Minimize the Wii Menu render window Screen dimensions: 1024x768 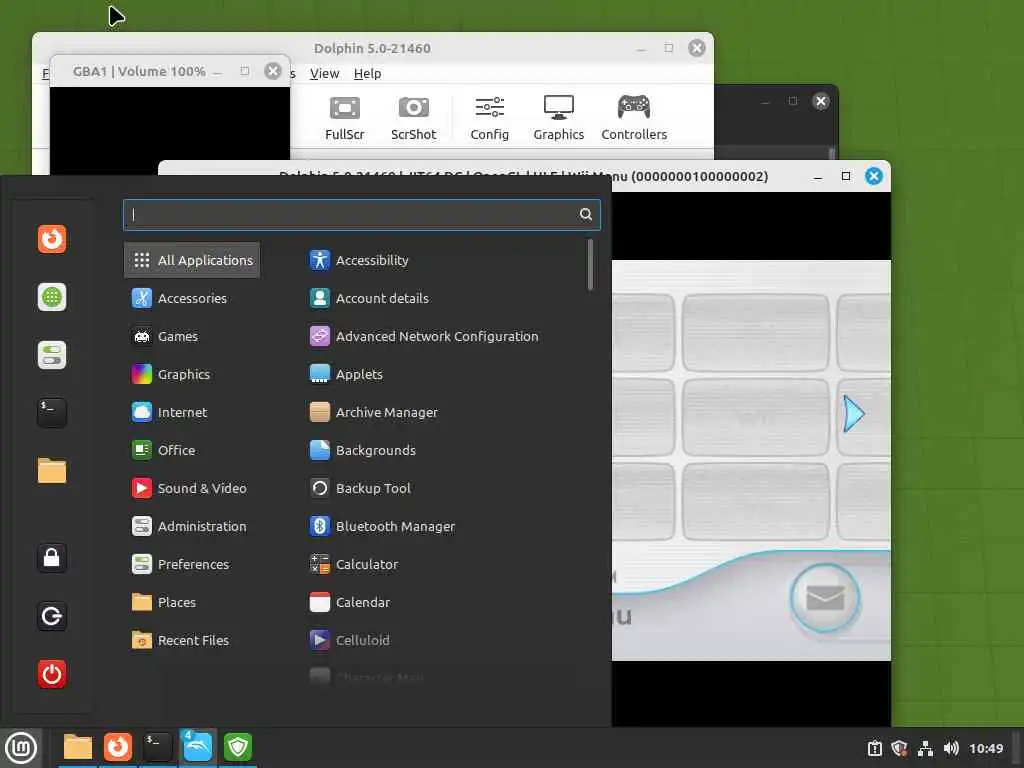818,176
